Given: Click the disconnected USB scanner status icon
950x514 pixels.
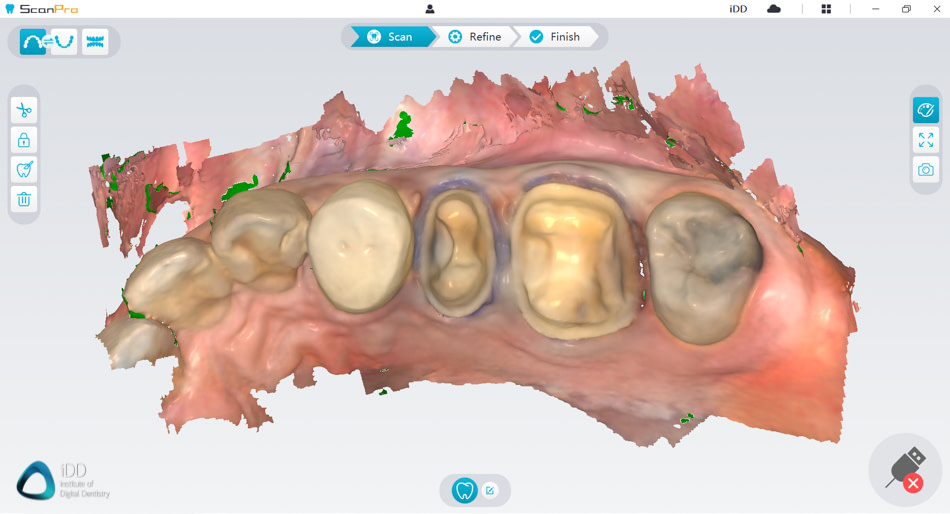Looking at the screenshot, I should tap(904, 470).
